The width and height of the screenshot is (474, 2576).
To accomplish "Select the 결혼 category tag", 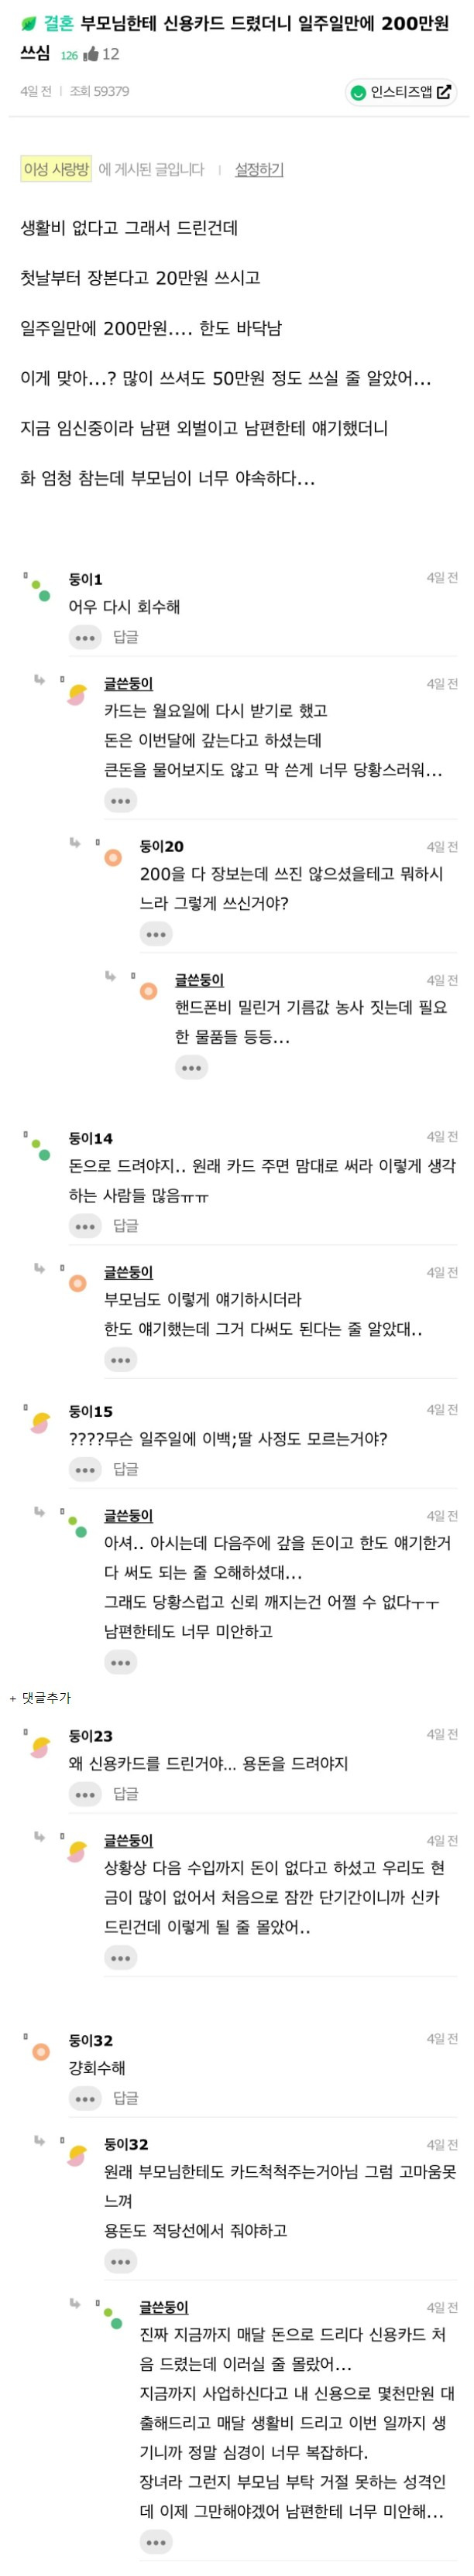I will pyautogui.click(x=59, y=23).
